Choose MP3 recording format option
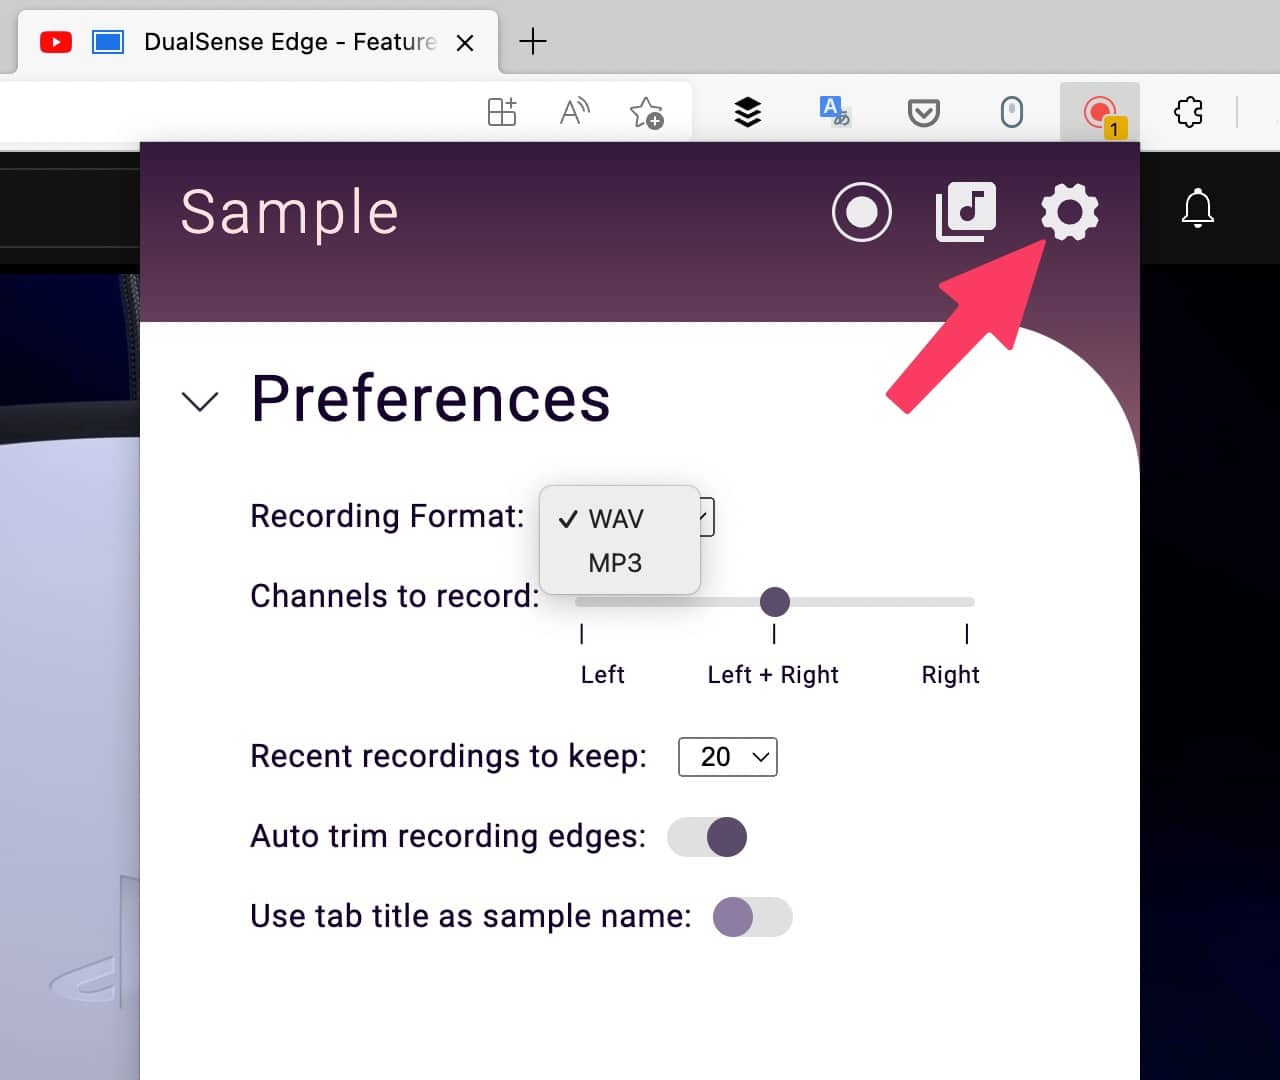 (619, 563)
